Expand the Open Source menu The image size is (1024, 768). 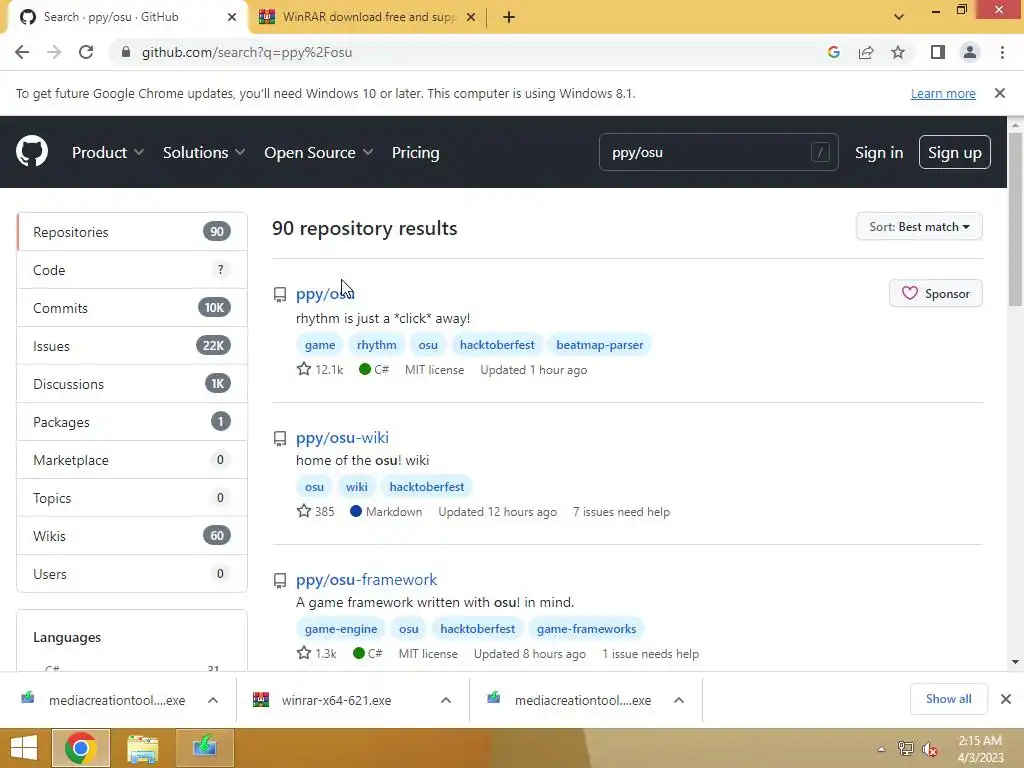319,152
